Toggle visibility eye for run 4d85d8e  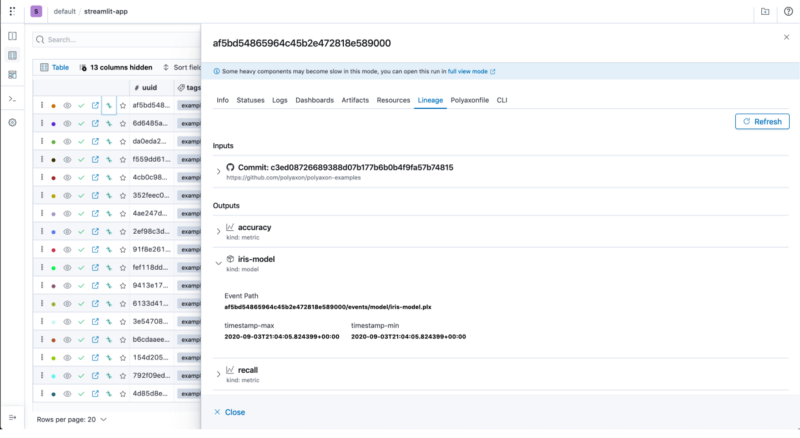(x=67, y=394)
